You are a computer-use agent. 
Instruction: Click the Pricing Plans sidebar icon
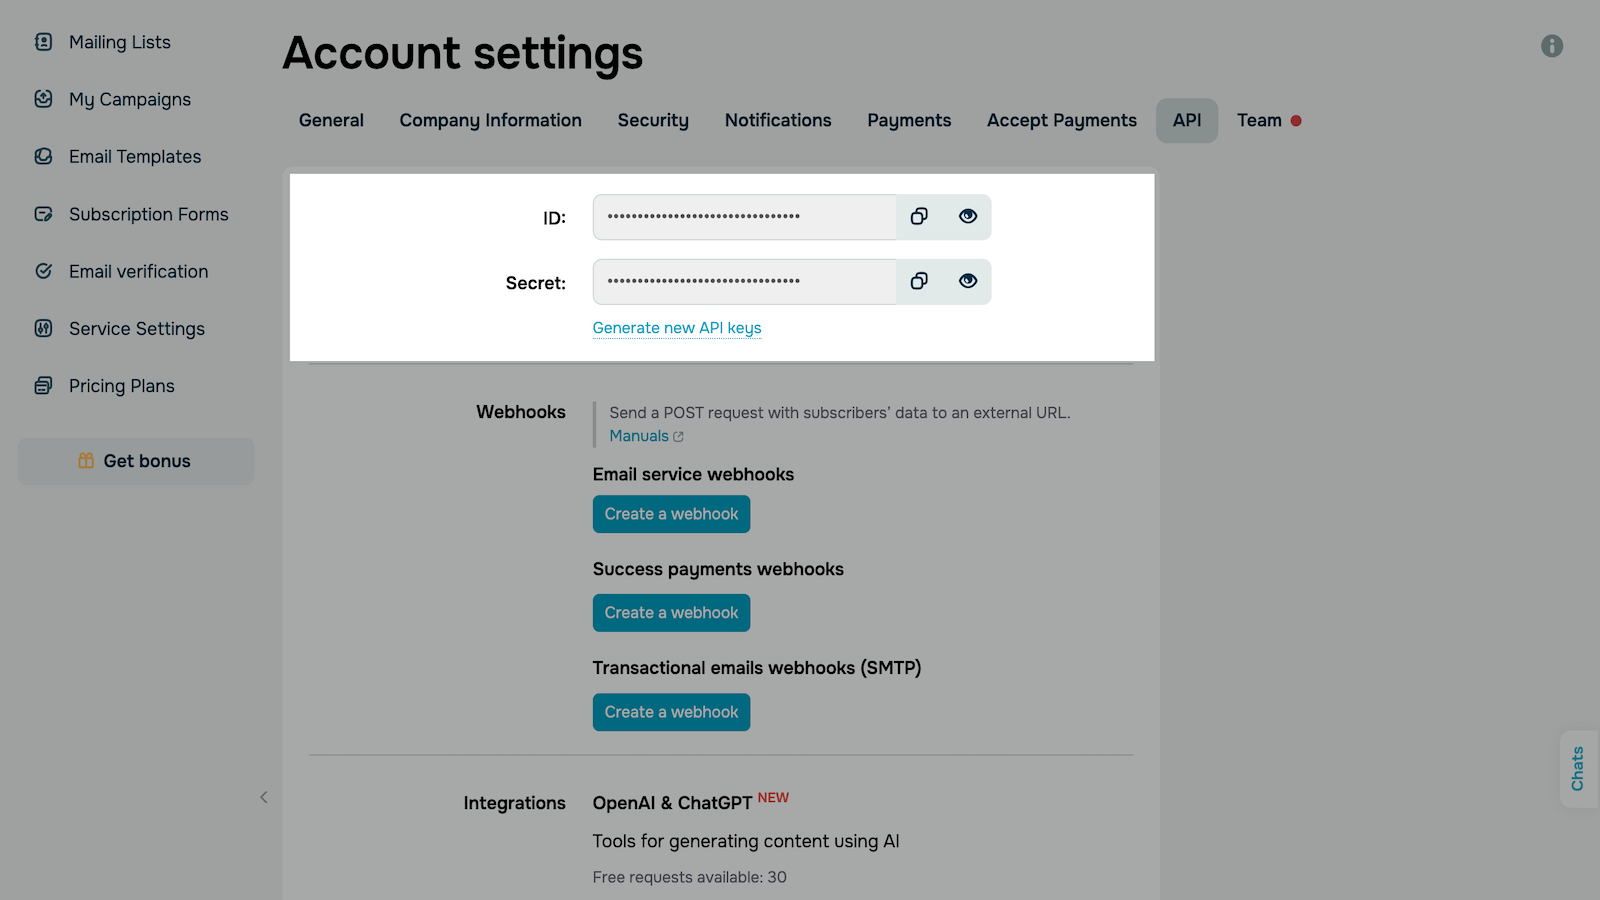coord(43,386)
